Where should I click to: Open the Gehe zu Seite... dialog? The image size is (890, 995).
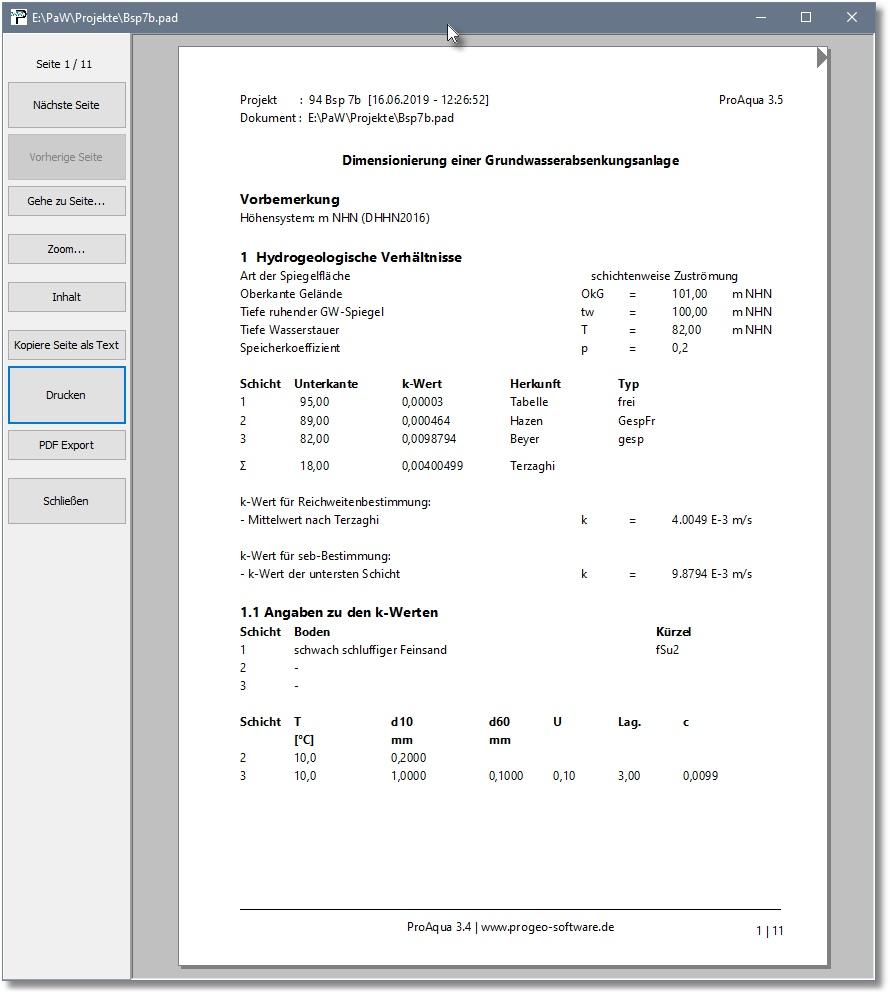coord(66,201)
